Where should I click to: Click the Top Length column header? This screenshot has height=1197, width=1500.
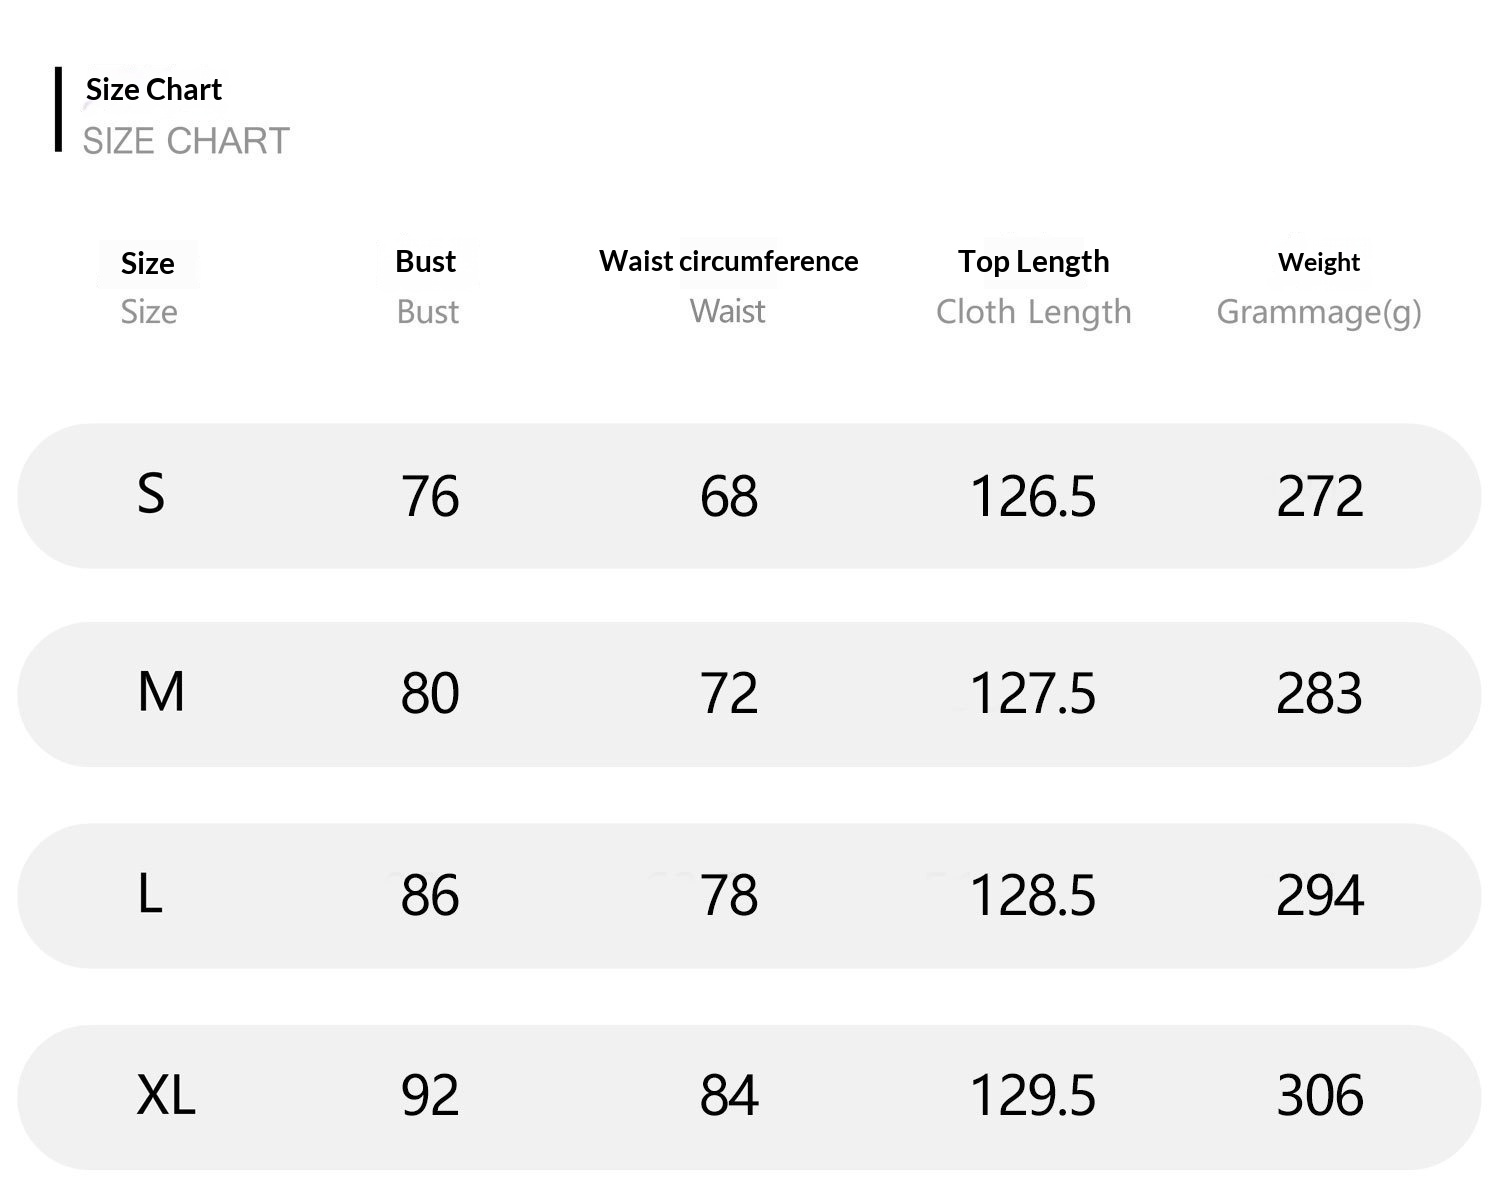1033,262
